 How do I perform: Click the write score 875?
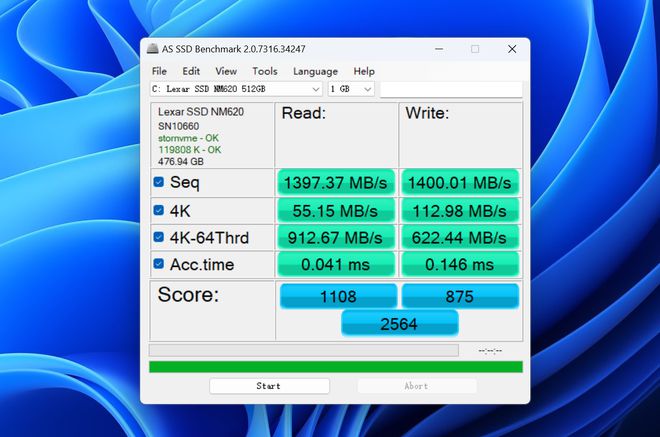point(460,296)
